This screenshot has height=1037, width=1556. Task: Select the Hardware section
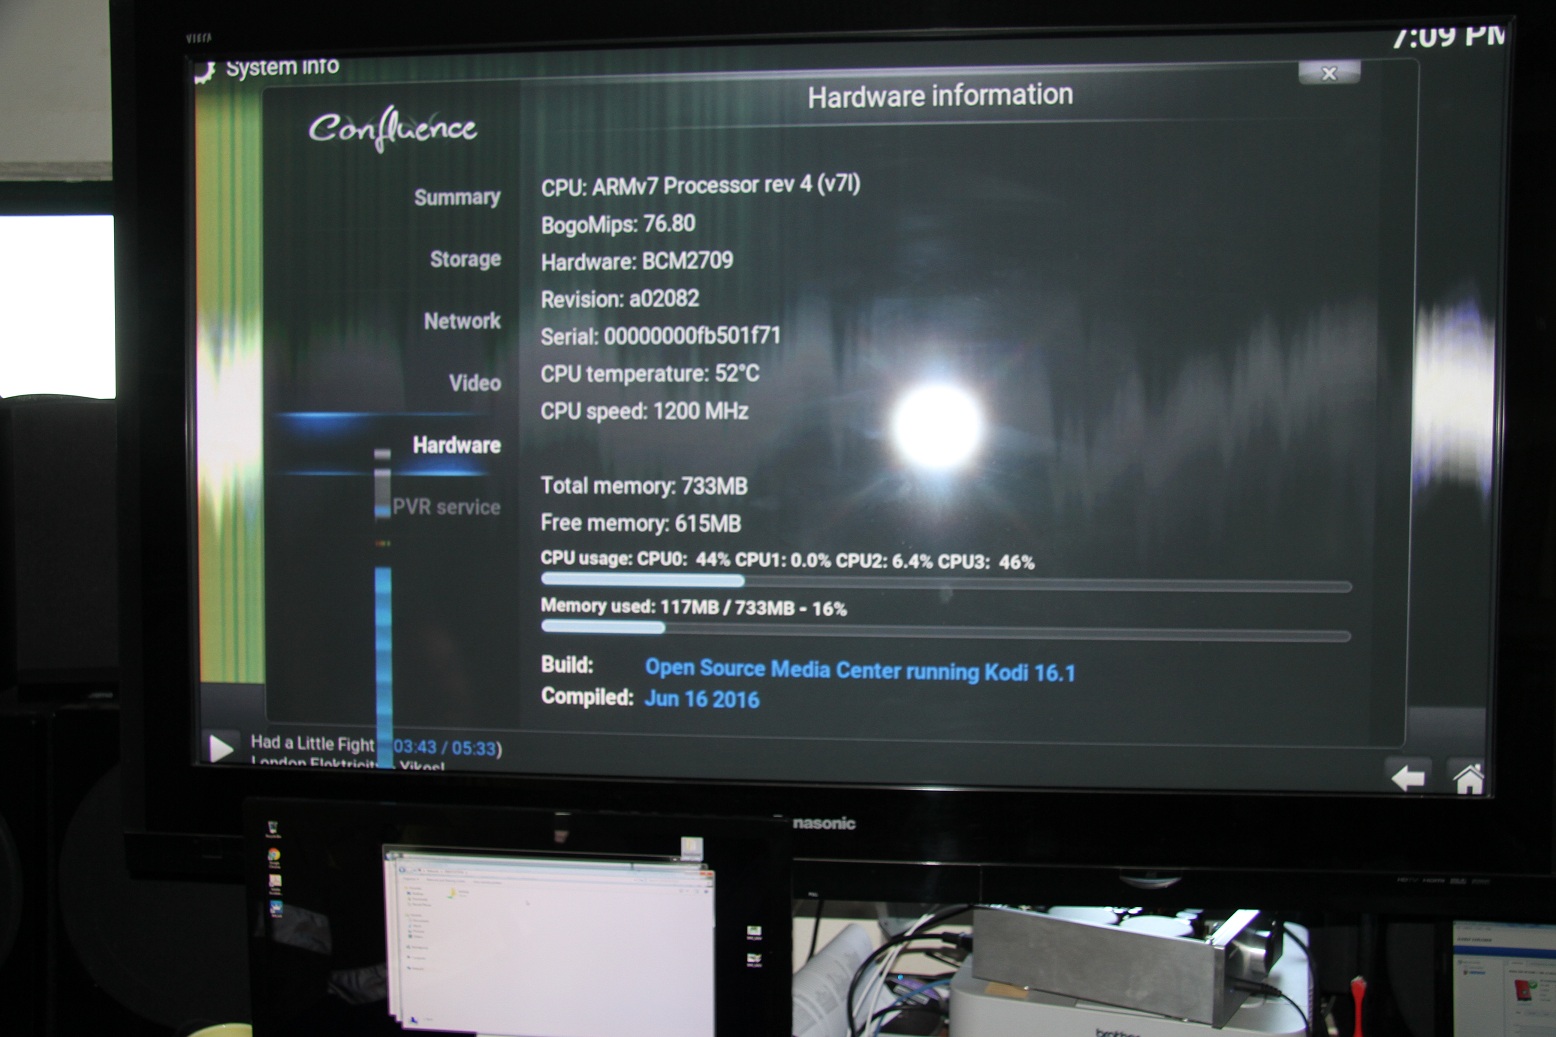tap(456, 445)
